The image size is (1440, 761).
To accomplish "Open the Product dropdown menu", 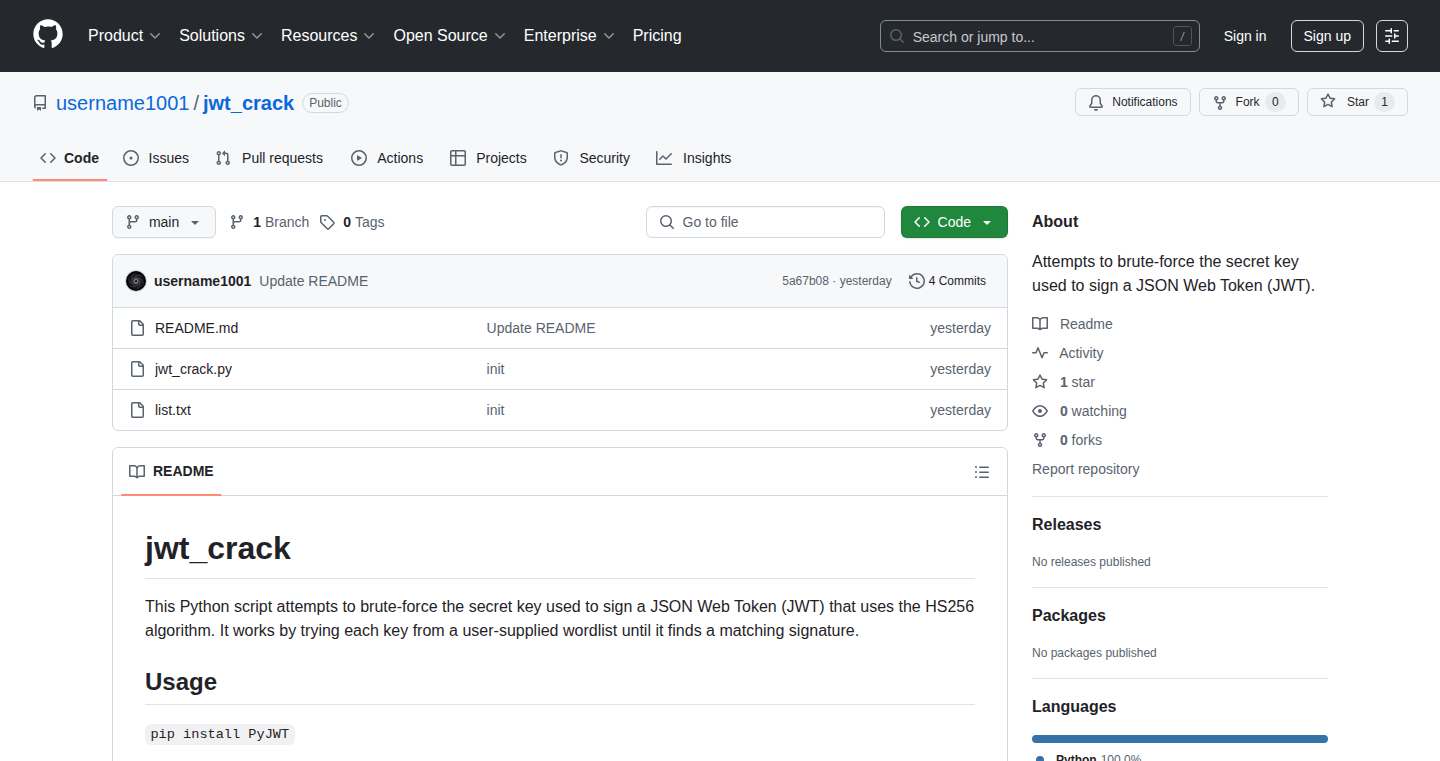I will (124, 36).
